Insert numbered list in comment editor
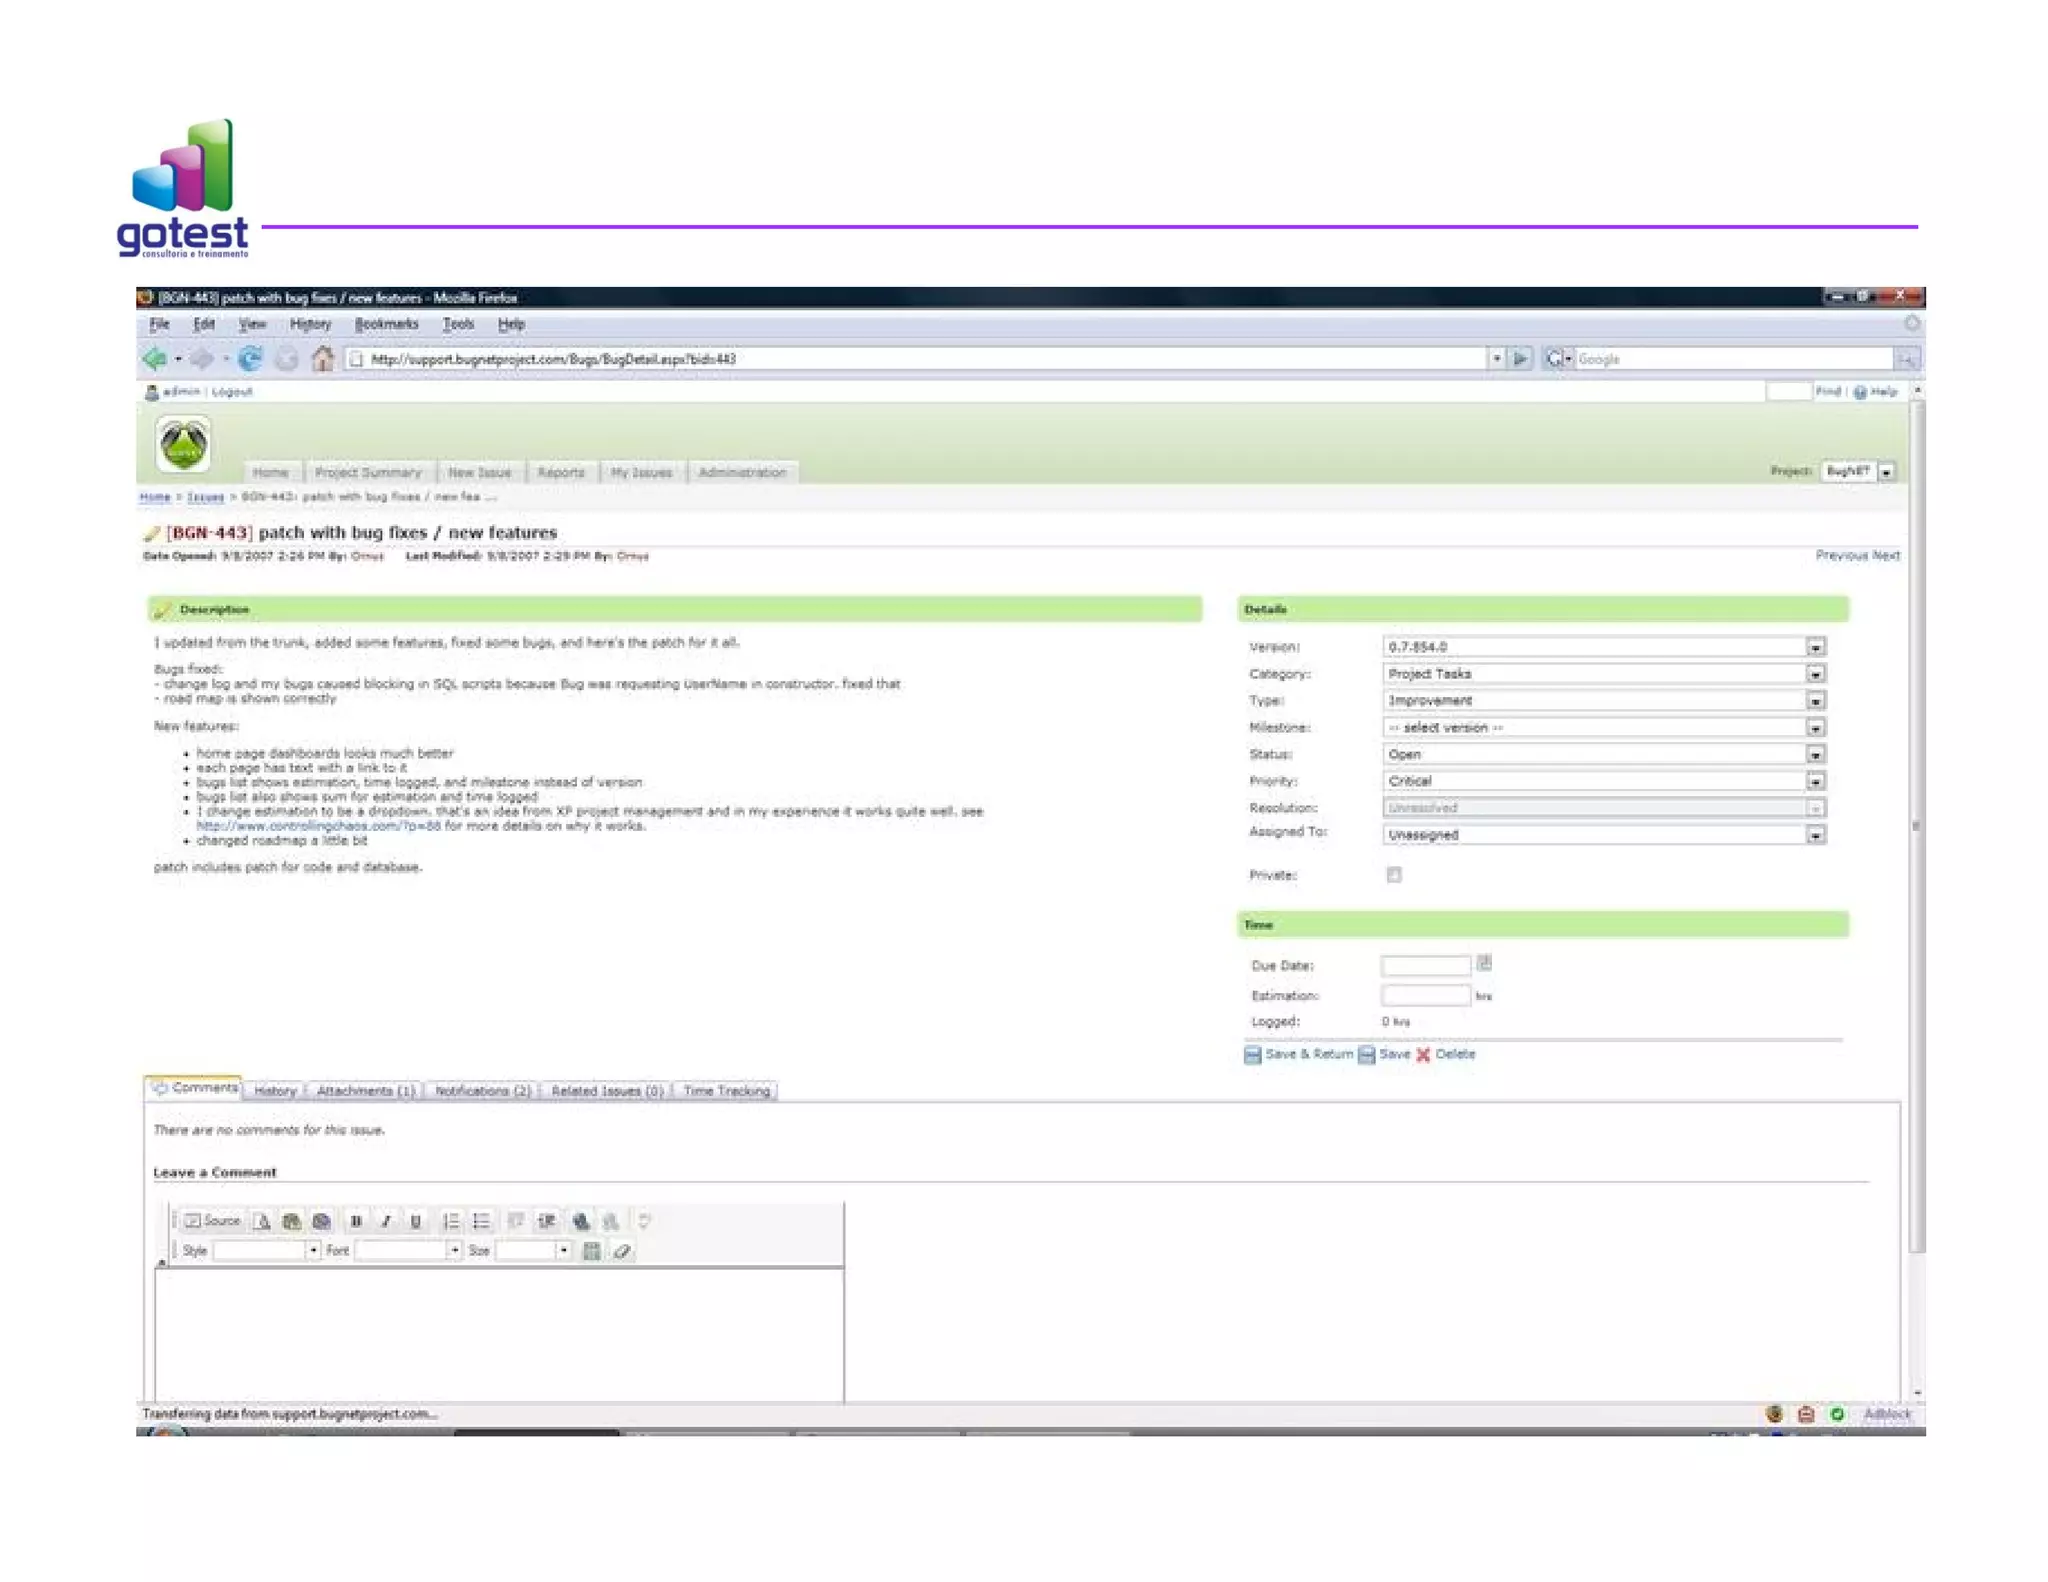The image size is (2048, 1582). 451,1221
